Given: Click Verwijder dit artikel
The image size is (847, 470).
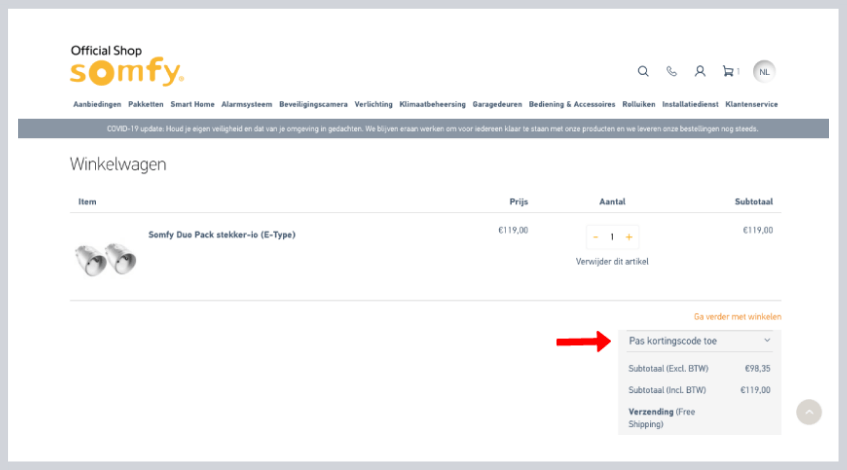Looking at the screenshot, I should coord(612,261).
